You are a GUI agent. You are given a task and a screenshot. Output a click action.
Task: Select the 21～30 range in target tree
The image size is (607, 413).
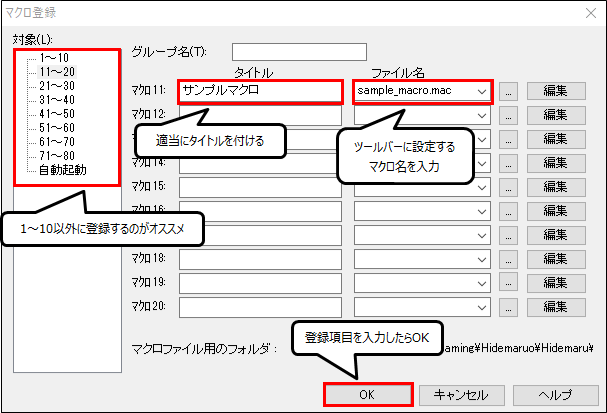pos(57,86)
